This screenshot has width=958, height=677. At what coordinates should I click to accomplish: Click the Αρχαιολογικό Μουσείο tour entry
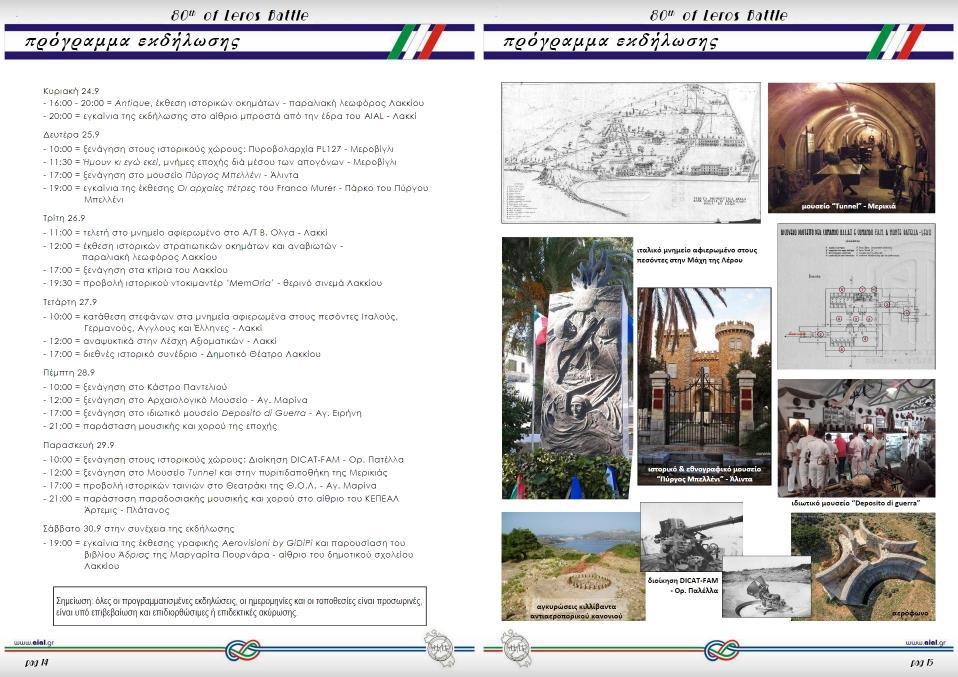tap(175, 400)
